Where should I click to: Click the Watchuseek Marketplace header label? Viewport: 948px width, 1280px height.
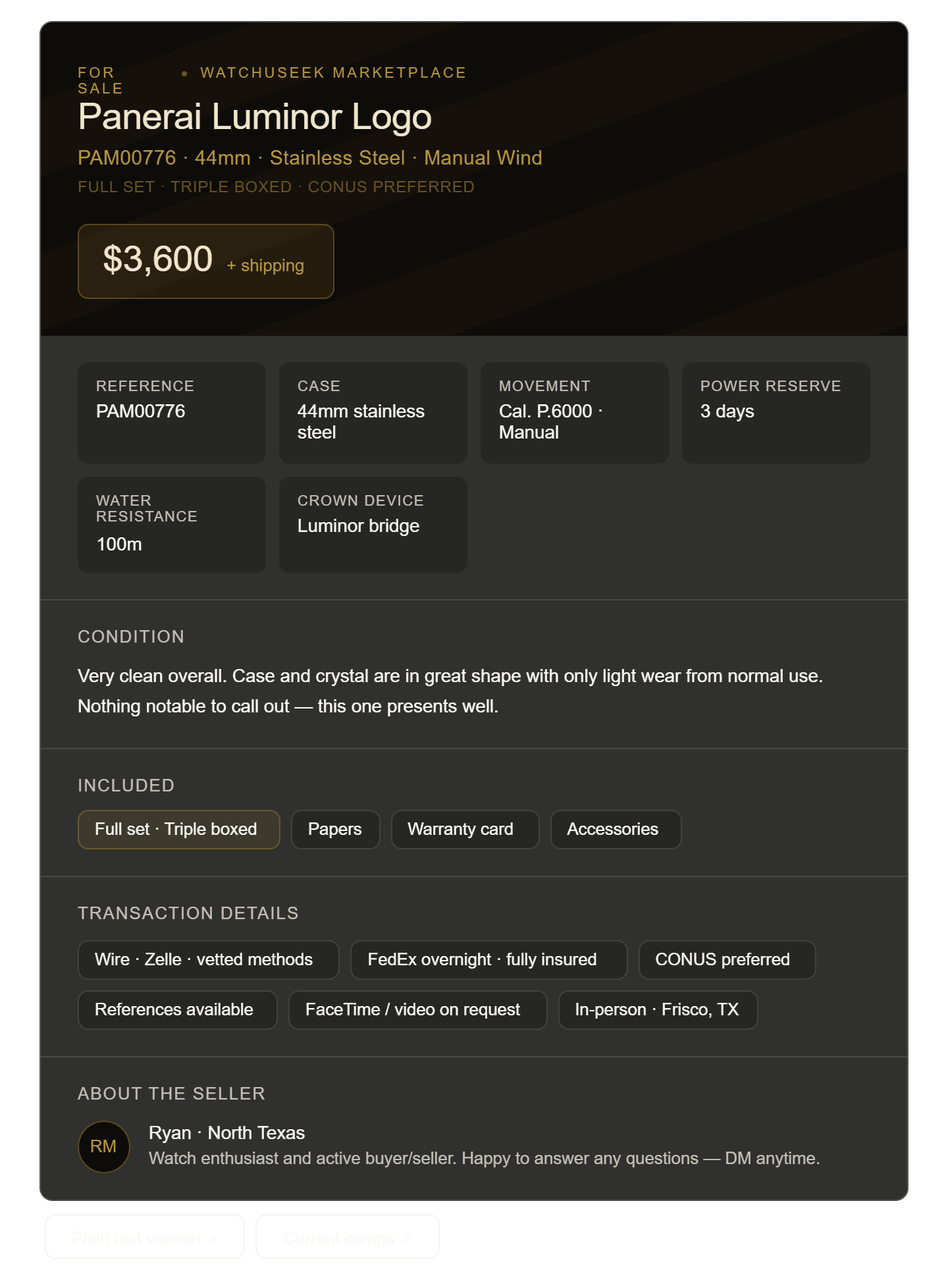(333, 73)
